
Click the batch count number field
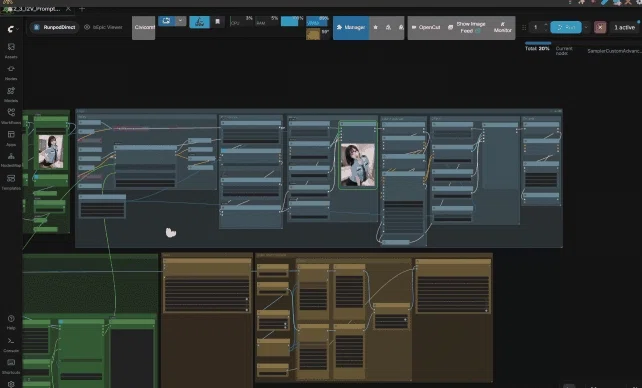click(x=536, y=27)
